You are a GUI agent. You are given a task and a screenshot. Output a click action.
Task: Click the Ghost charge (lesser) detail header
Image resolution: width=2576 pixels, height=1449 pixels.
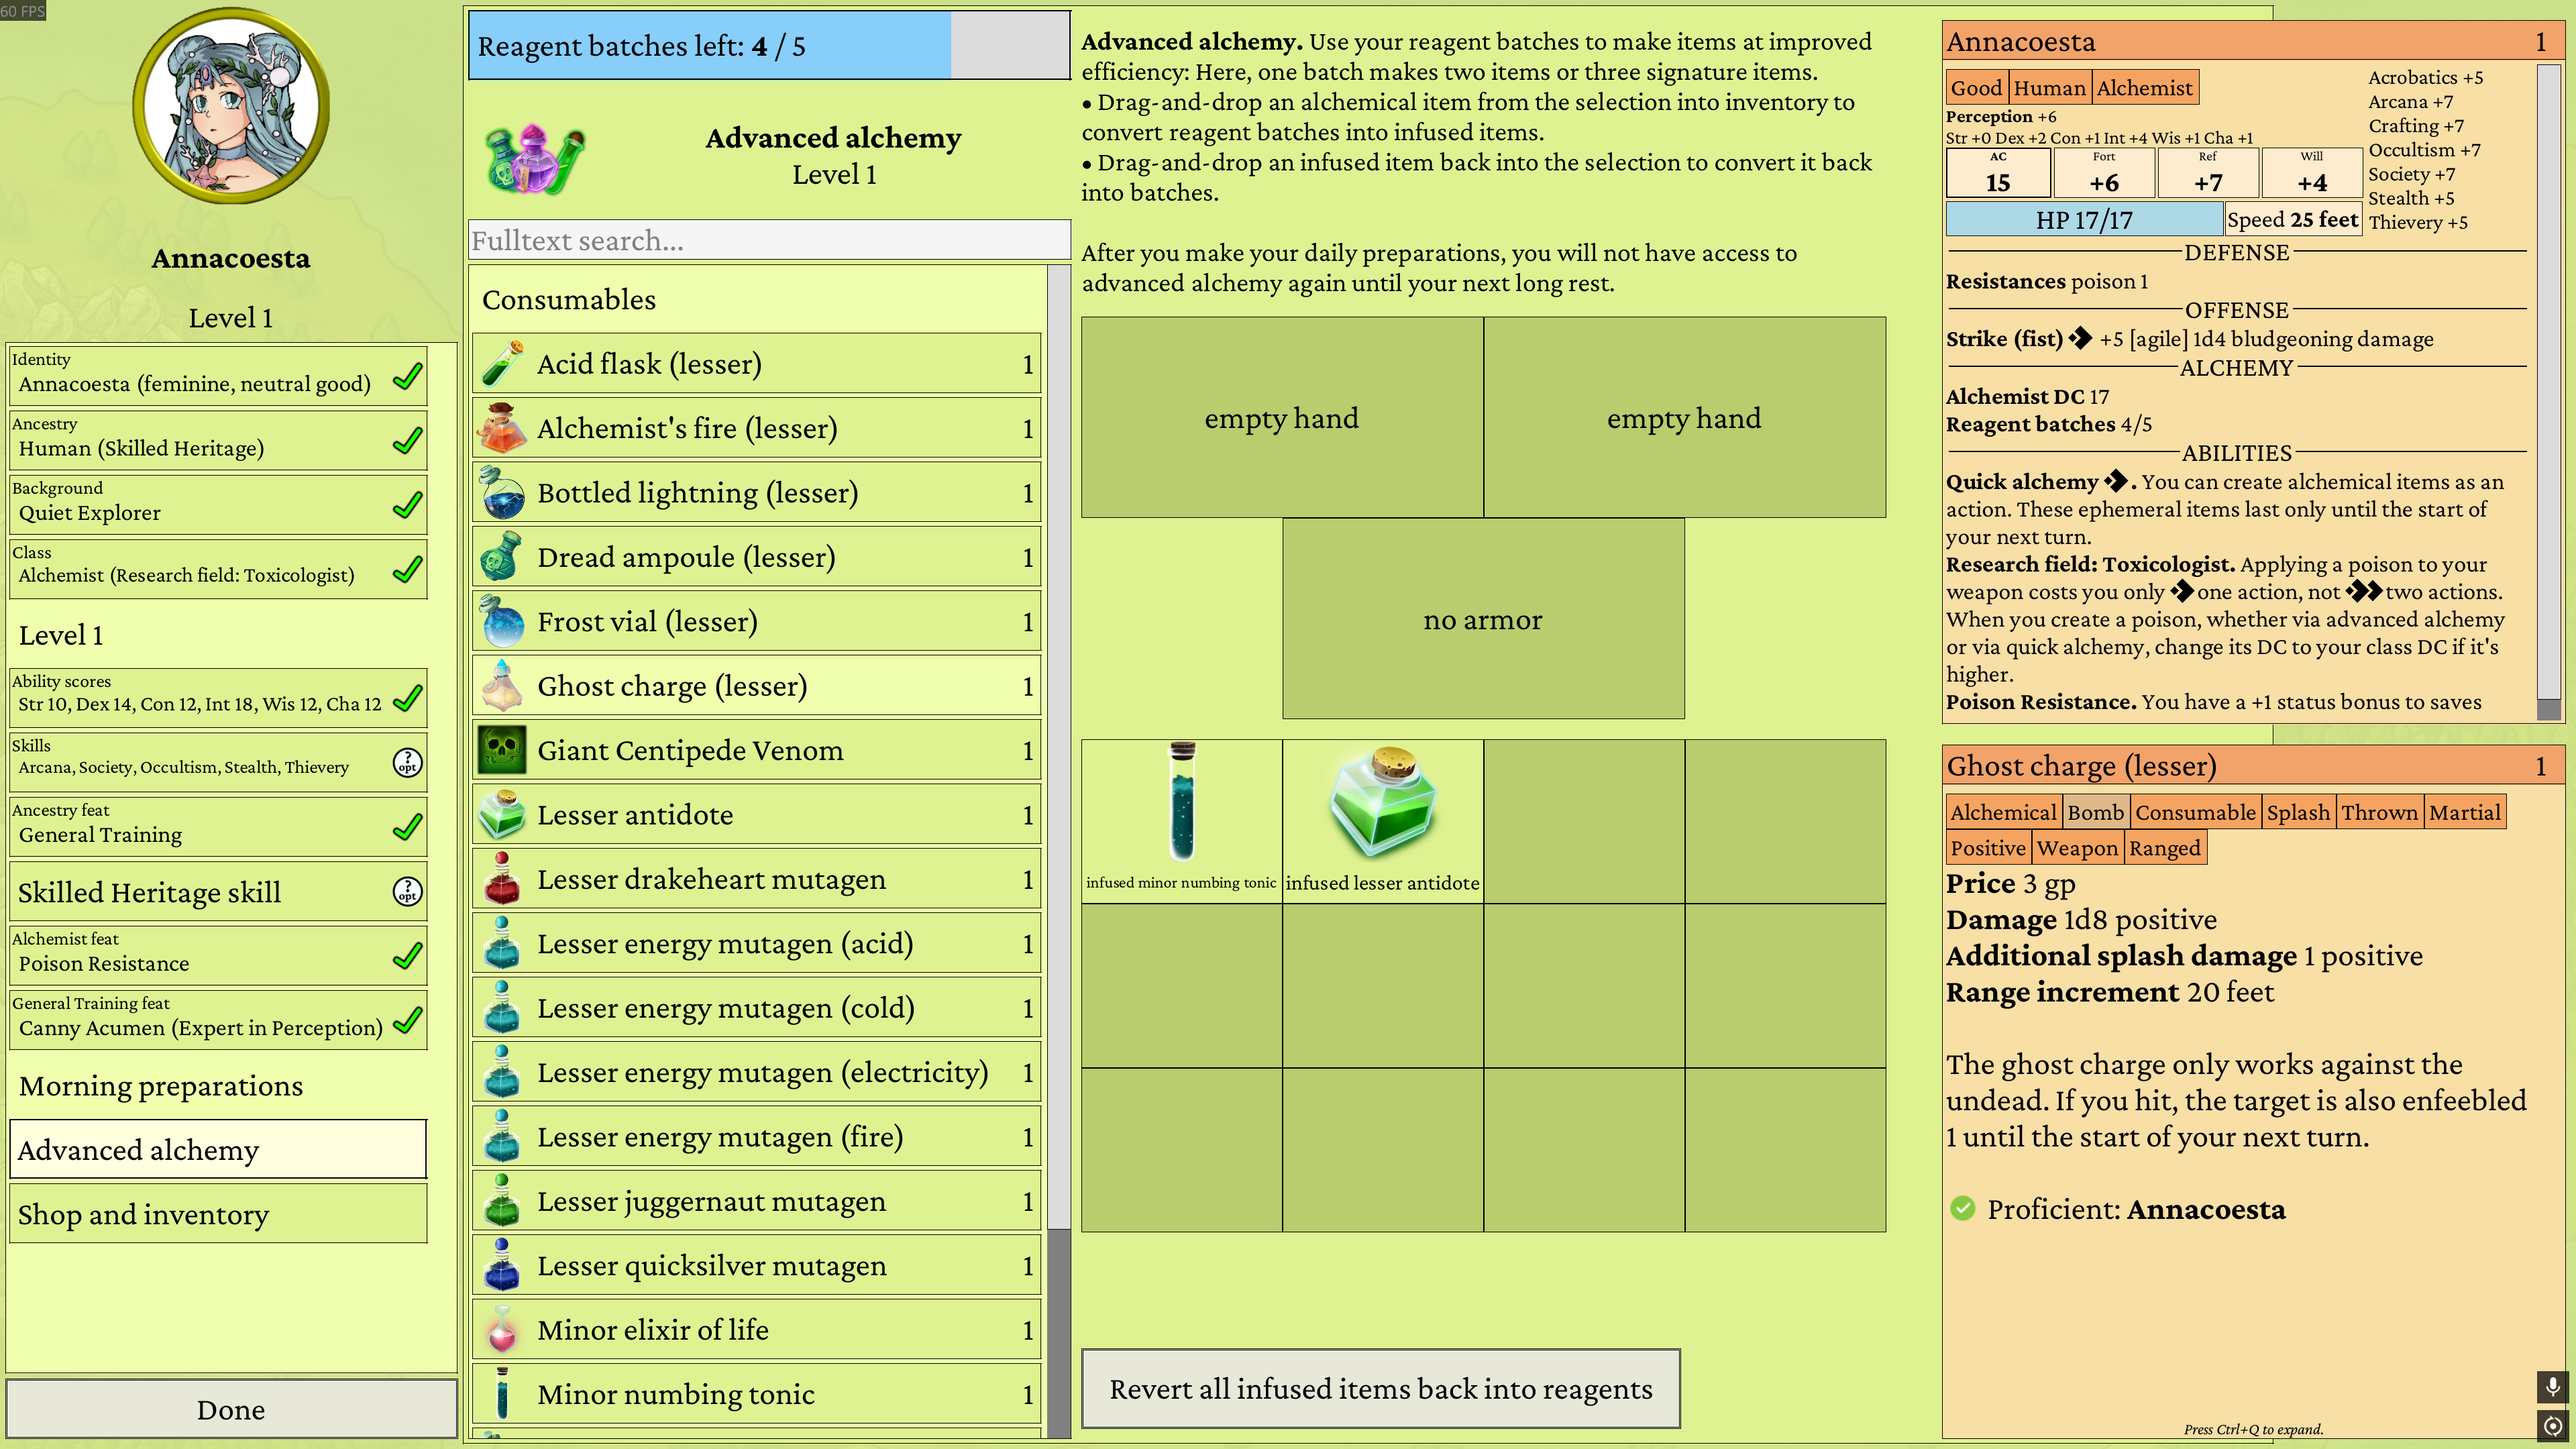(2252, 766)
